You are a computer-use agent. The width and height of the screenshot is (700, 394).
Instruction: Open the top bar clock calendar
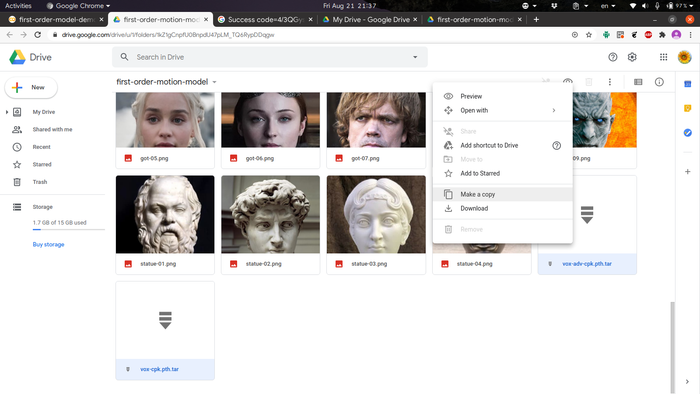(350, 6)
